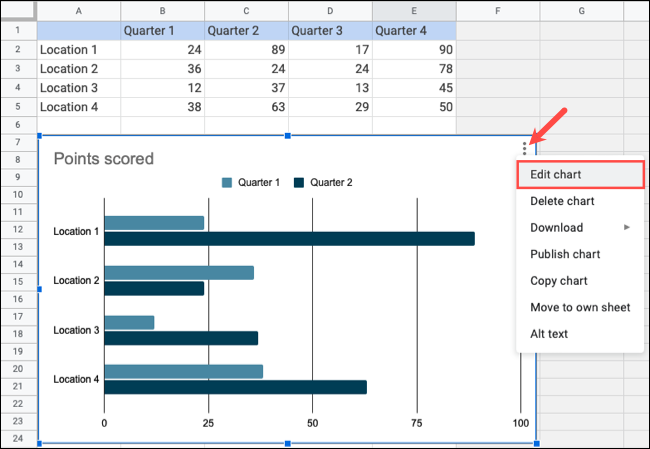The width and height of the screenshot is (650, 449).
Task: Click cell with value 45
Action: [414, 88]
